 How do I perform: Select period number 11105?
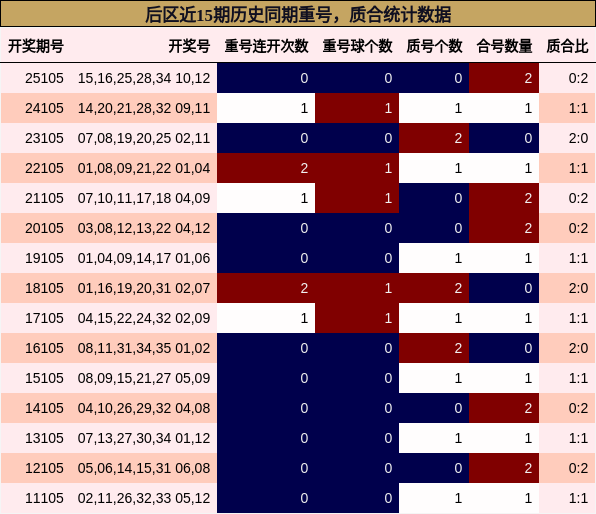click(44, 498)
